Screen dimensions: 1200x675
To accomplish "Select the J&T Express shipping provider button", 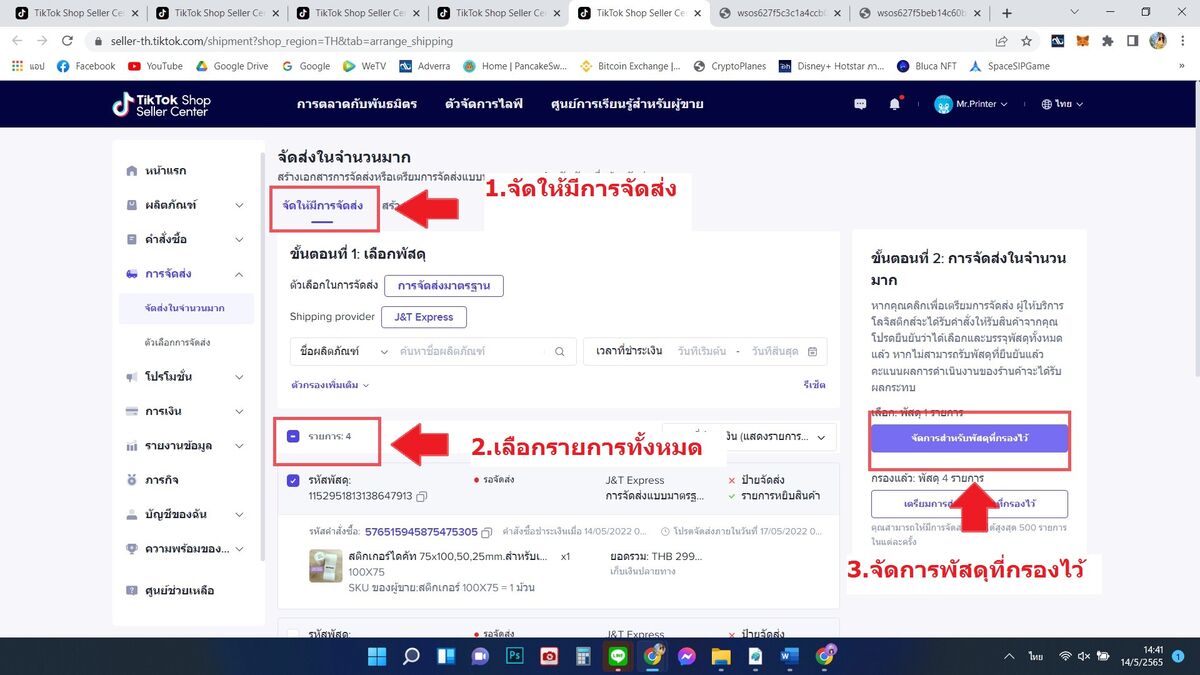I will 424,317.
